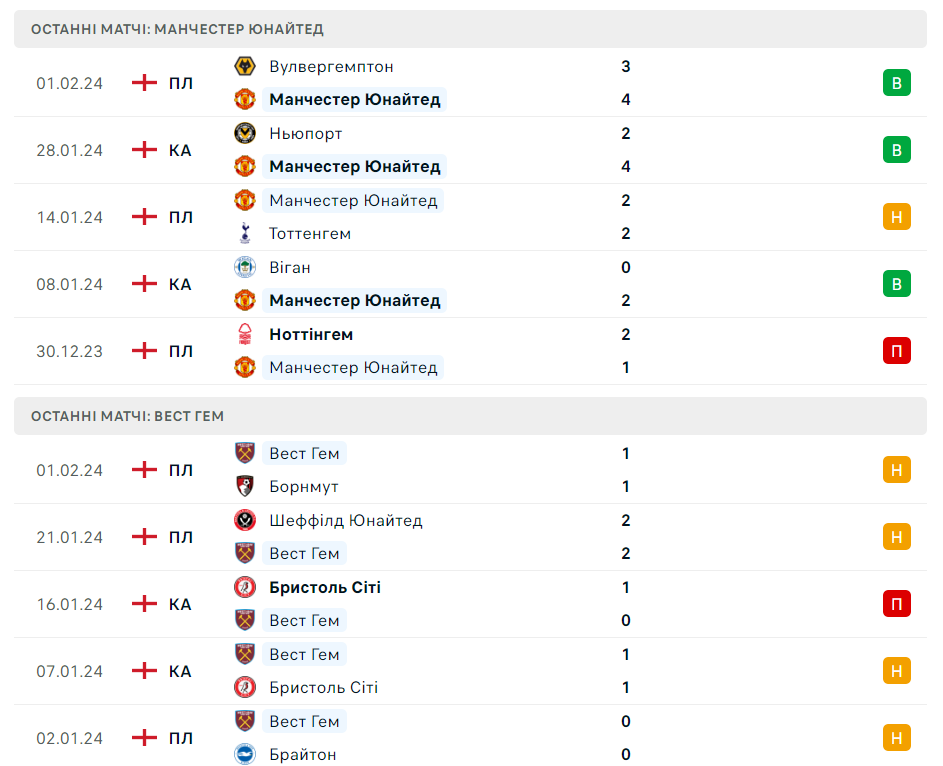This screenshot has width=943, height=766.
Task: Click the England flag for the 01.02.24 Wolverhampton match
Action: pyautogui.click(x=145, y=83)
